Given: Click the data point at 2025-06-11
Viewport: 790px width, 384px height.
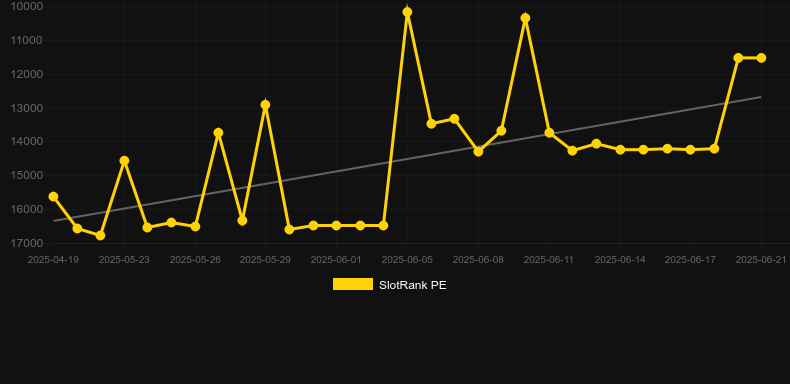Looking at the screenshot, I should (x=549, y=133).
